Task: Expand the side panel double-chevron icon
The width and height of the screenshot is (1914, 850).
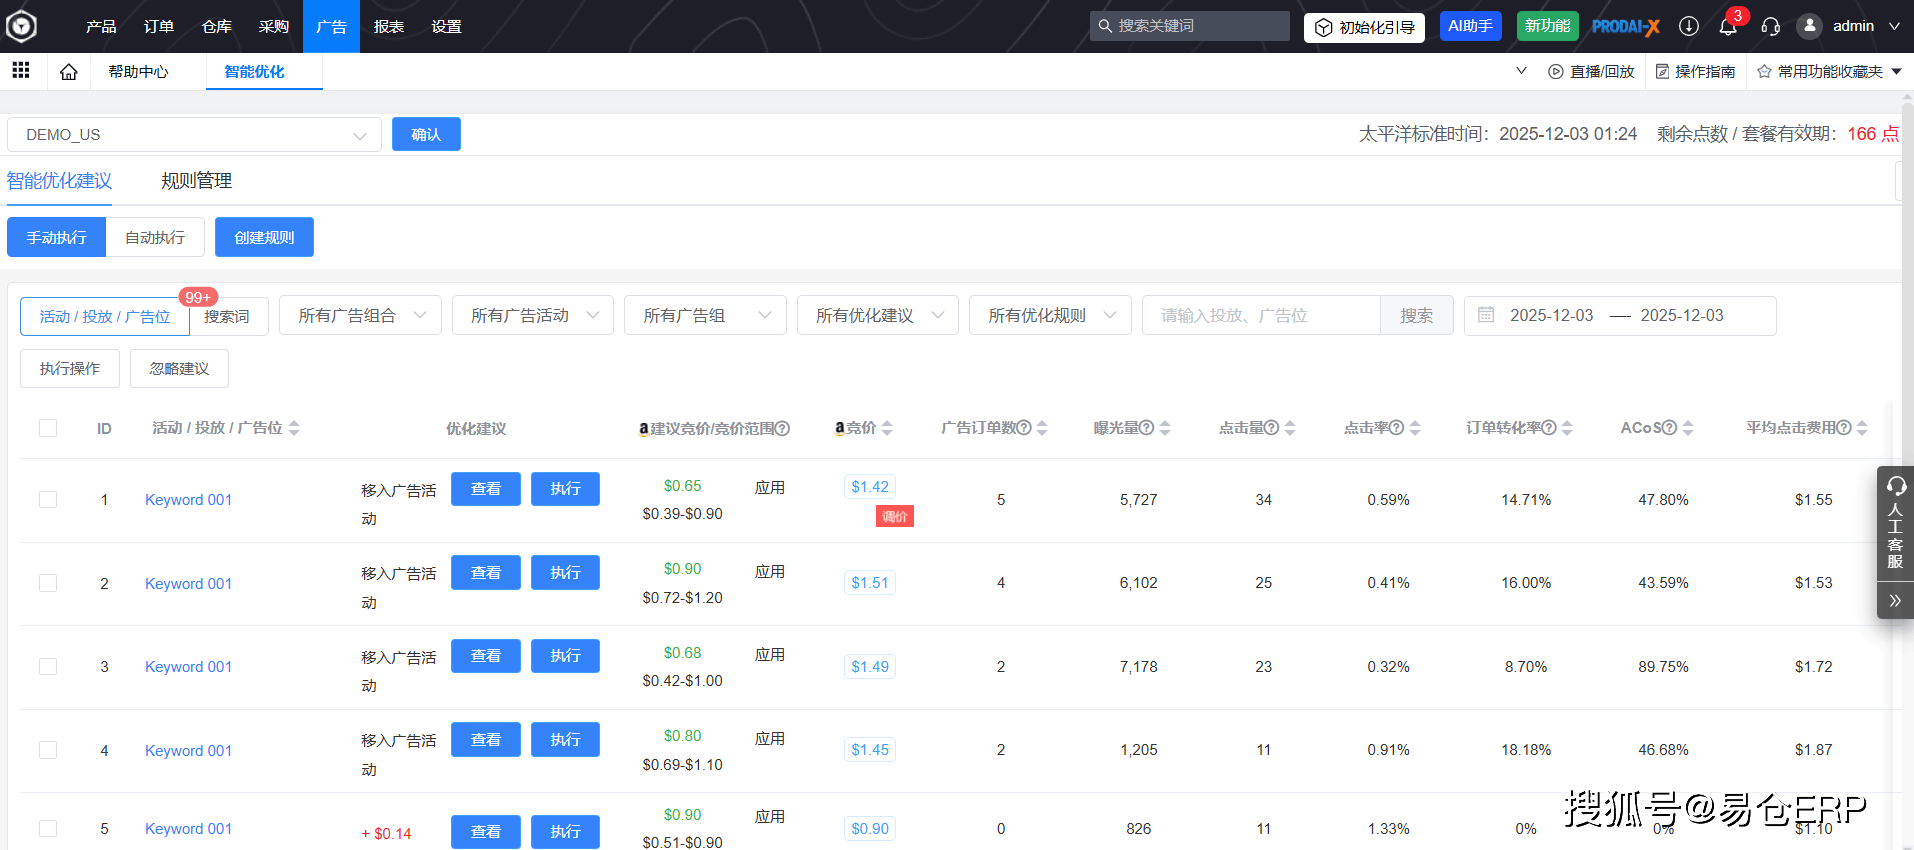Action: point(1895,601)
